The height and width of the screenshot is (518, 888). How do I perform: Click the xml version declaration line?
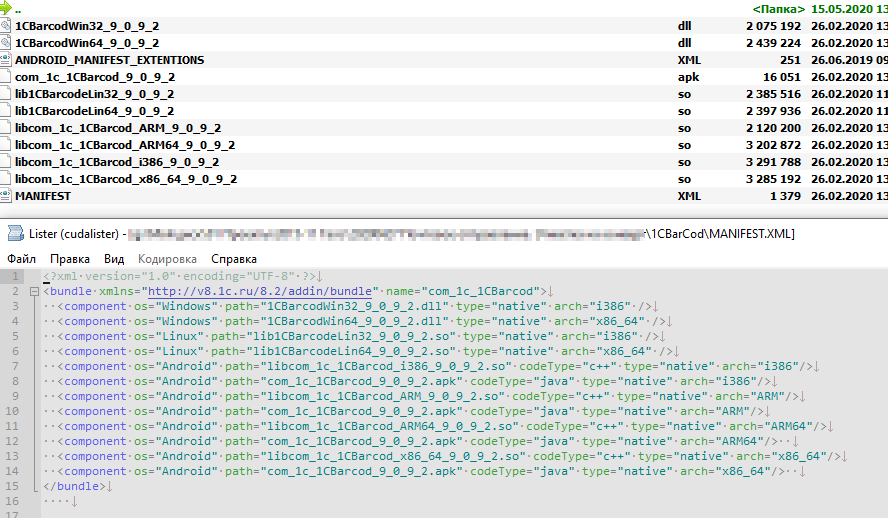click(x=180, y=276)
